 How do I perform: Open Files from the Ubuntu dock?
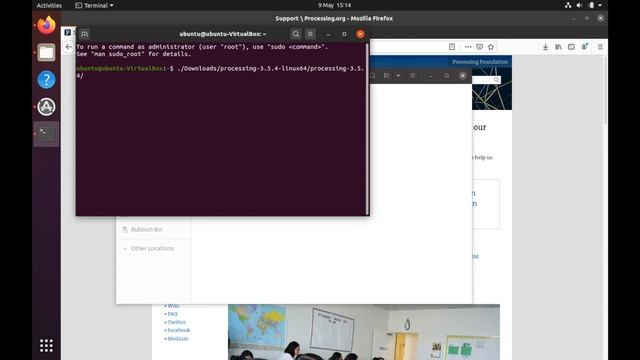point(46,52)
